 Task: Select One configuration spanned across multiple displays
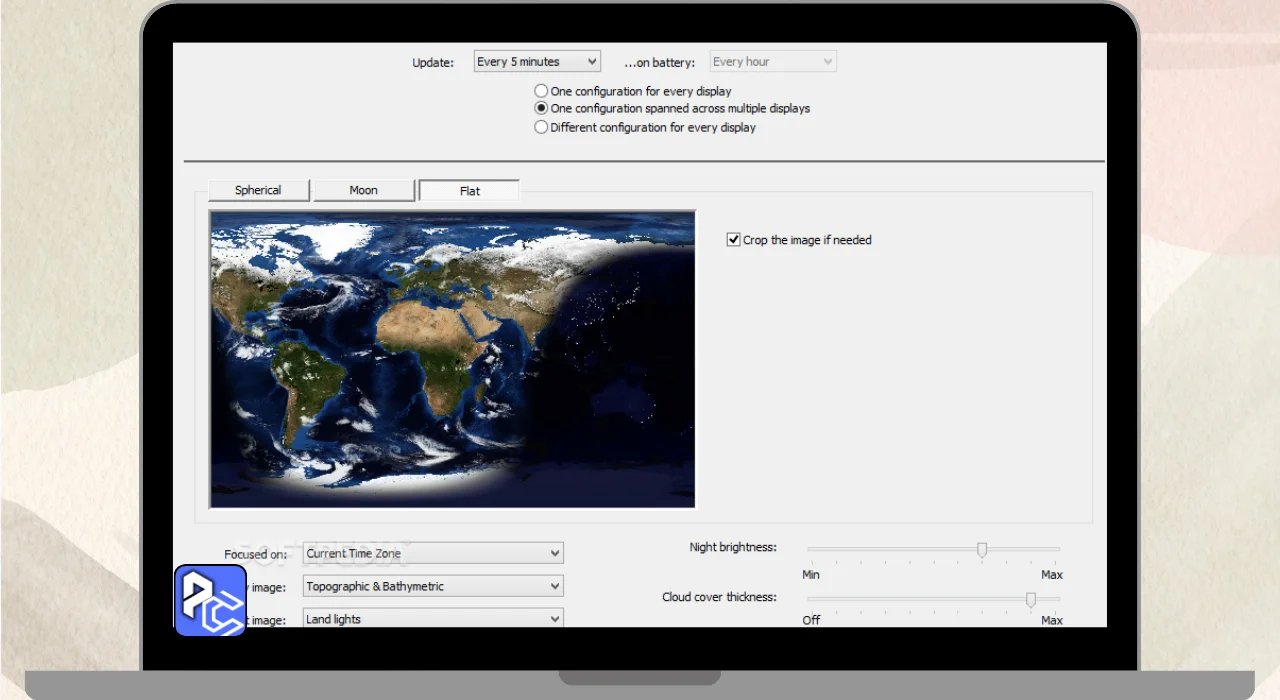[541, 108]
